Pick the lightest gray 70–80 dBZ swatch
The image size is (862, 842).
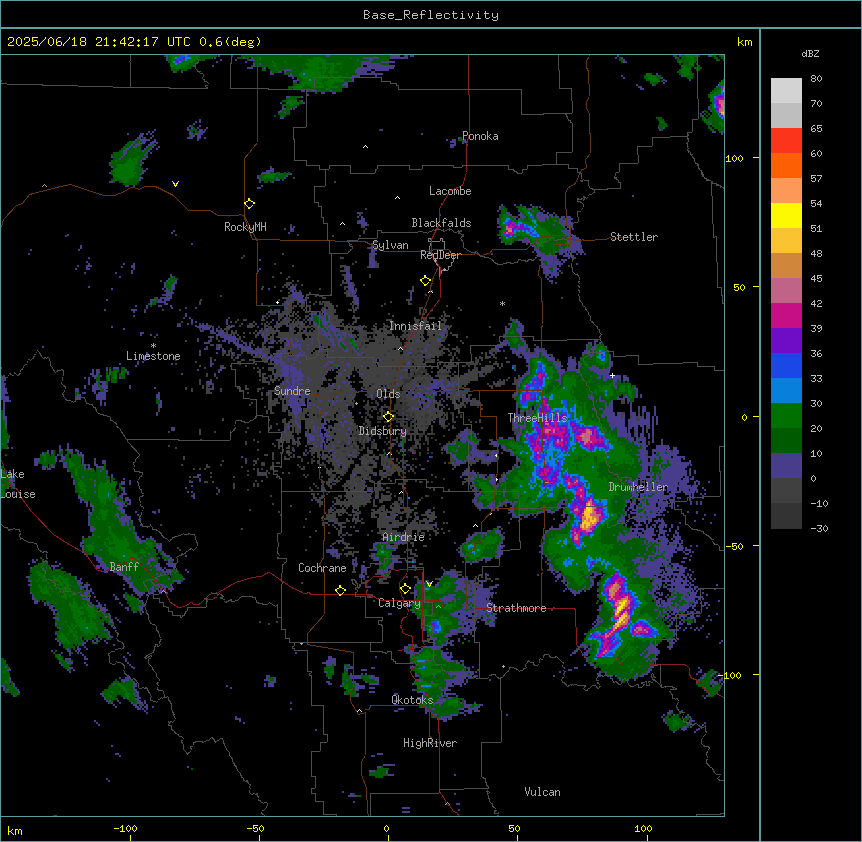click(786, 91)
